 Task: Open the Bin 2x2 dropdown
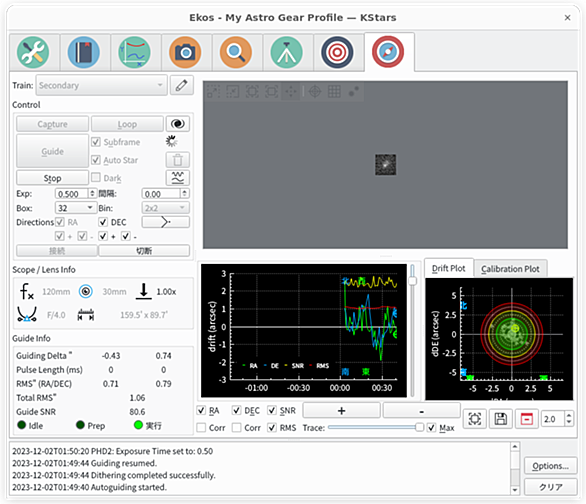click(166, 208)
